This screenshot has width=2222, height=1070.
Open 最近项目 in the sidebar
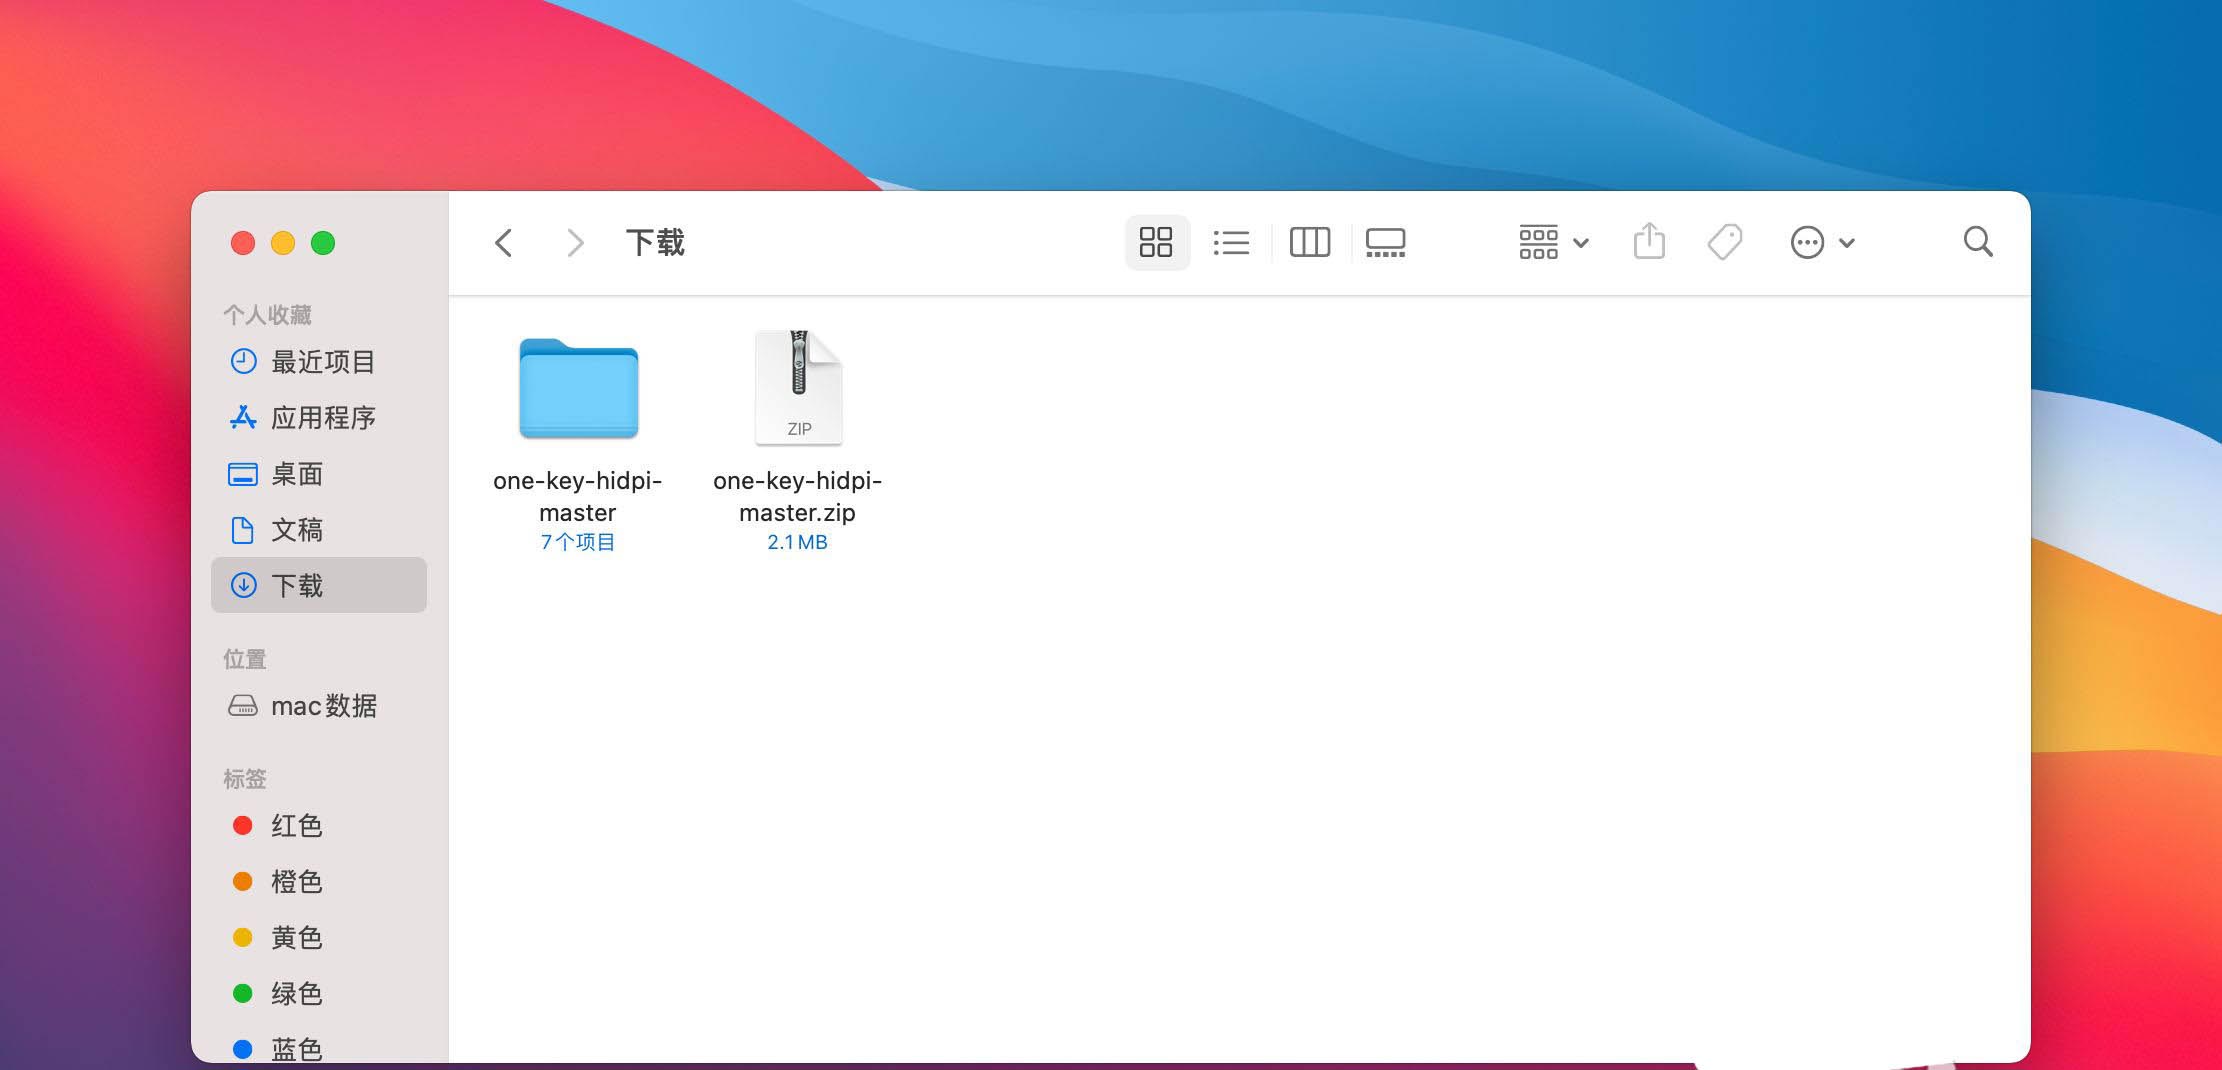click(322, 362)
